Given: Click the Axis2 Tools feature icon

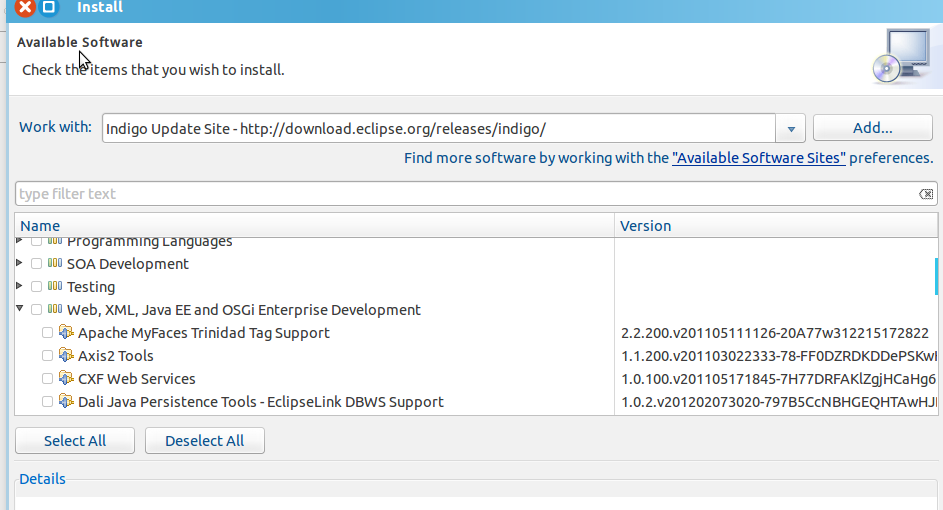Looking at the screenshot, I should click(66, 356).
